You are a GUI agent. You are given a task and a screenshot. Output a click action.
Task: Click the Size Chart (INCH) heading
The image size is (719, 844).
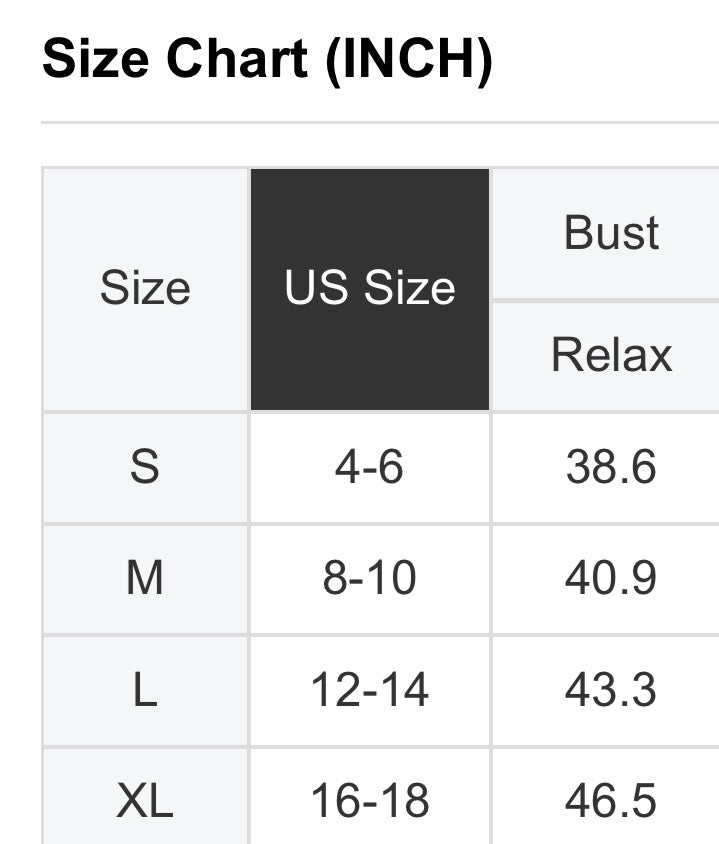(x=267, y=60)
